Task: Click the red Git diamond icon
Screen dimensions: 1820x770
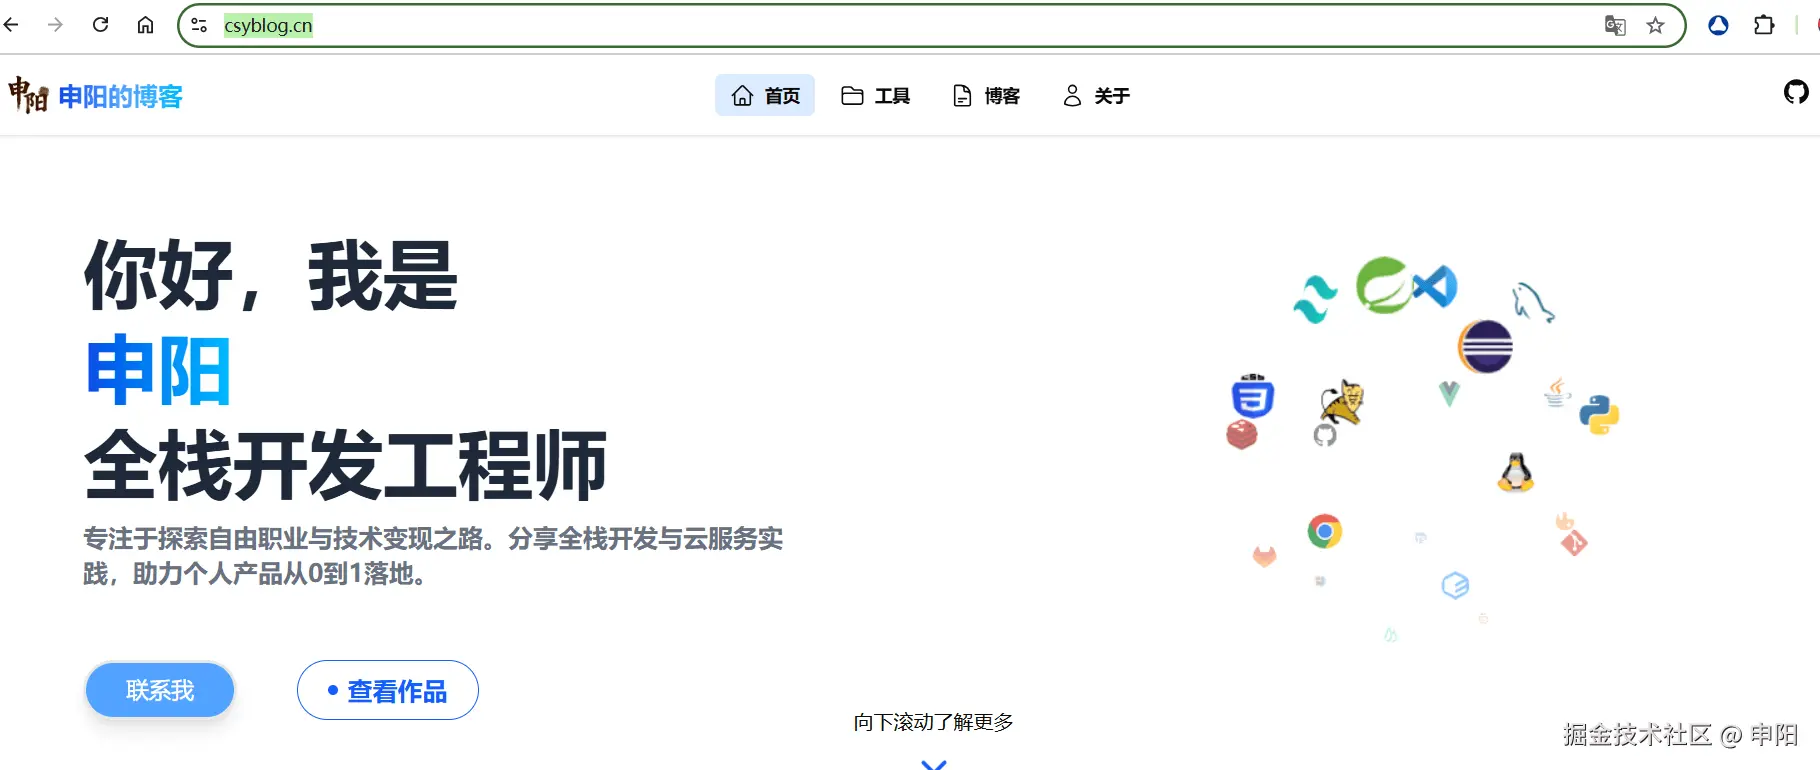Action: 1574,543
